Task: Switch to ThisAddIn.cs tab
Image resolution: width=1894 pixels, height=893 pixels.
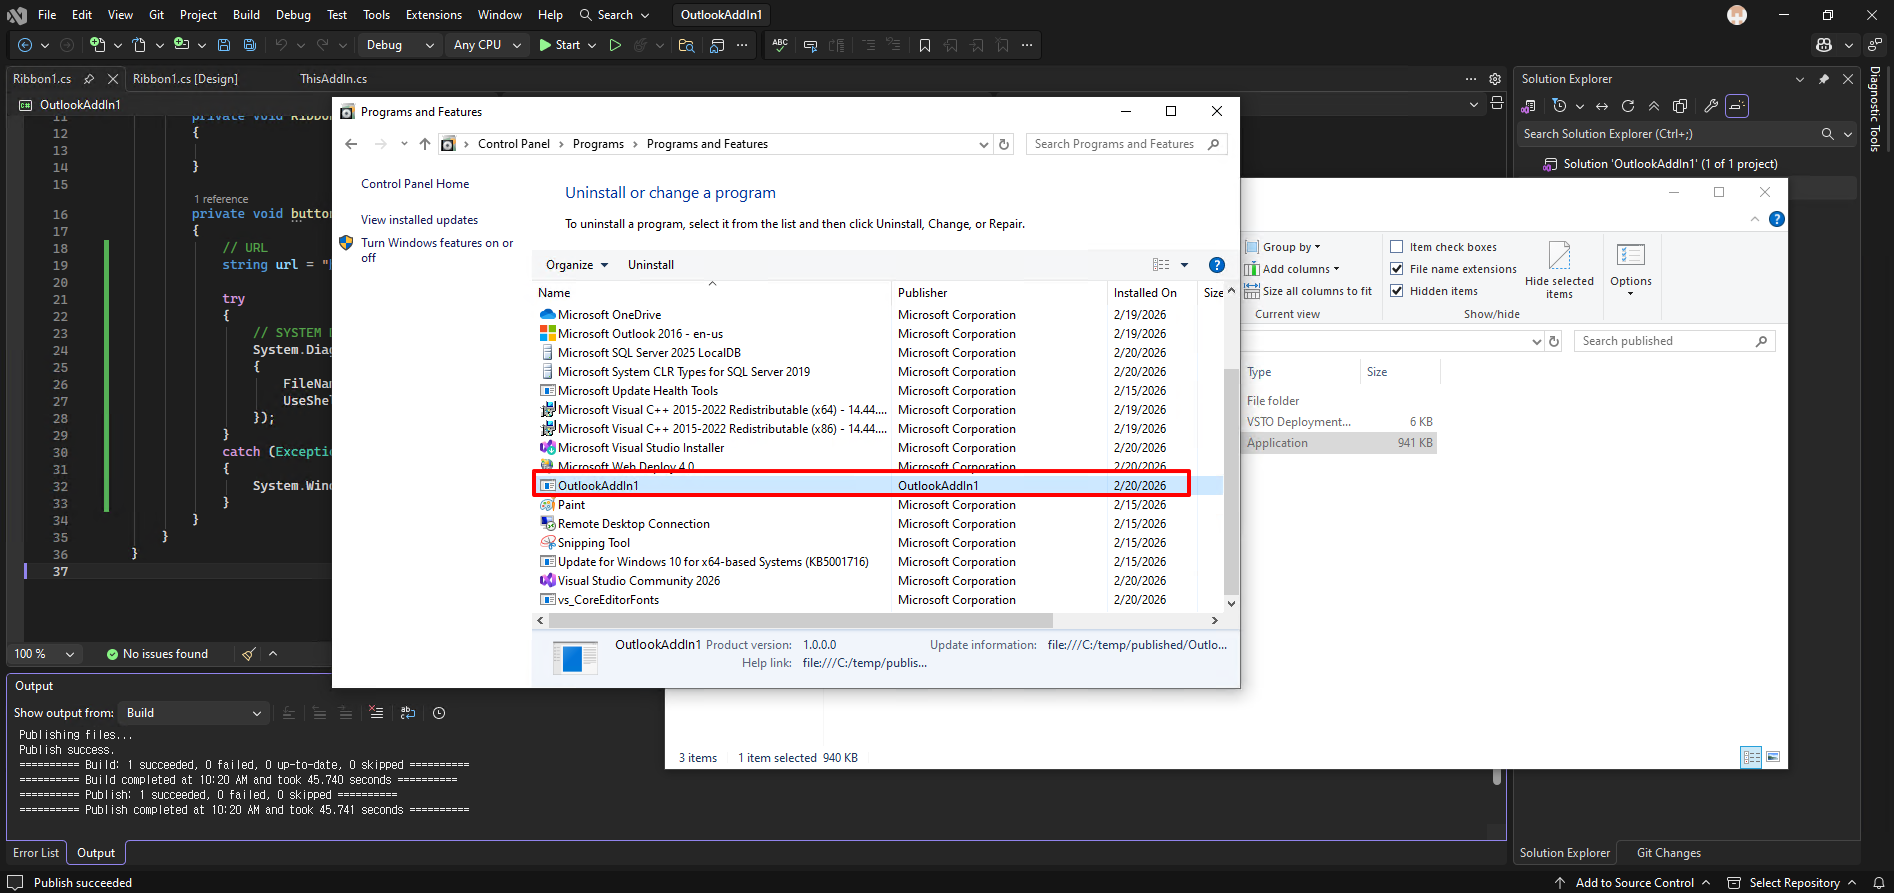Action: [x=333, y=79]
